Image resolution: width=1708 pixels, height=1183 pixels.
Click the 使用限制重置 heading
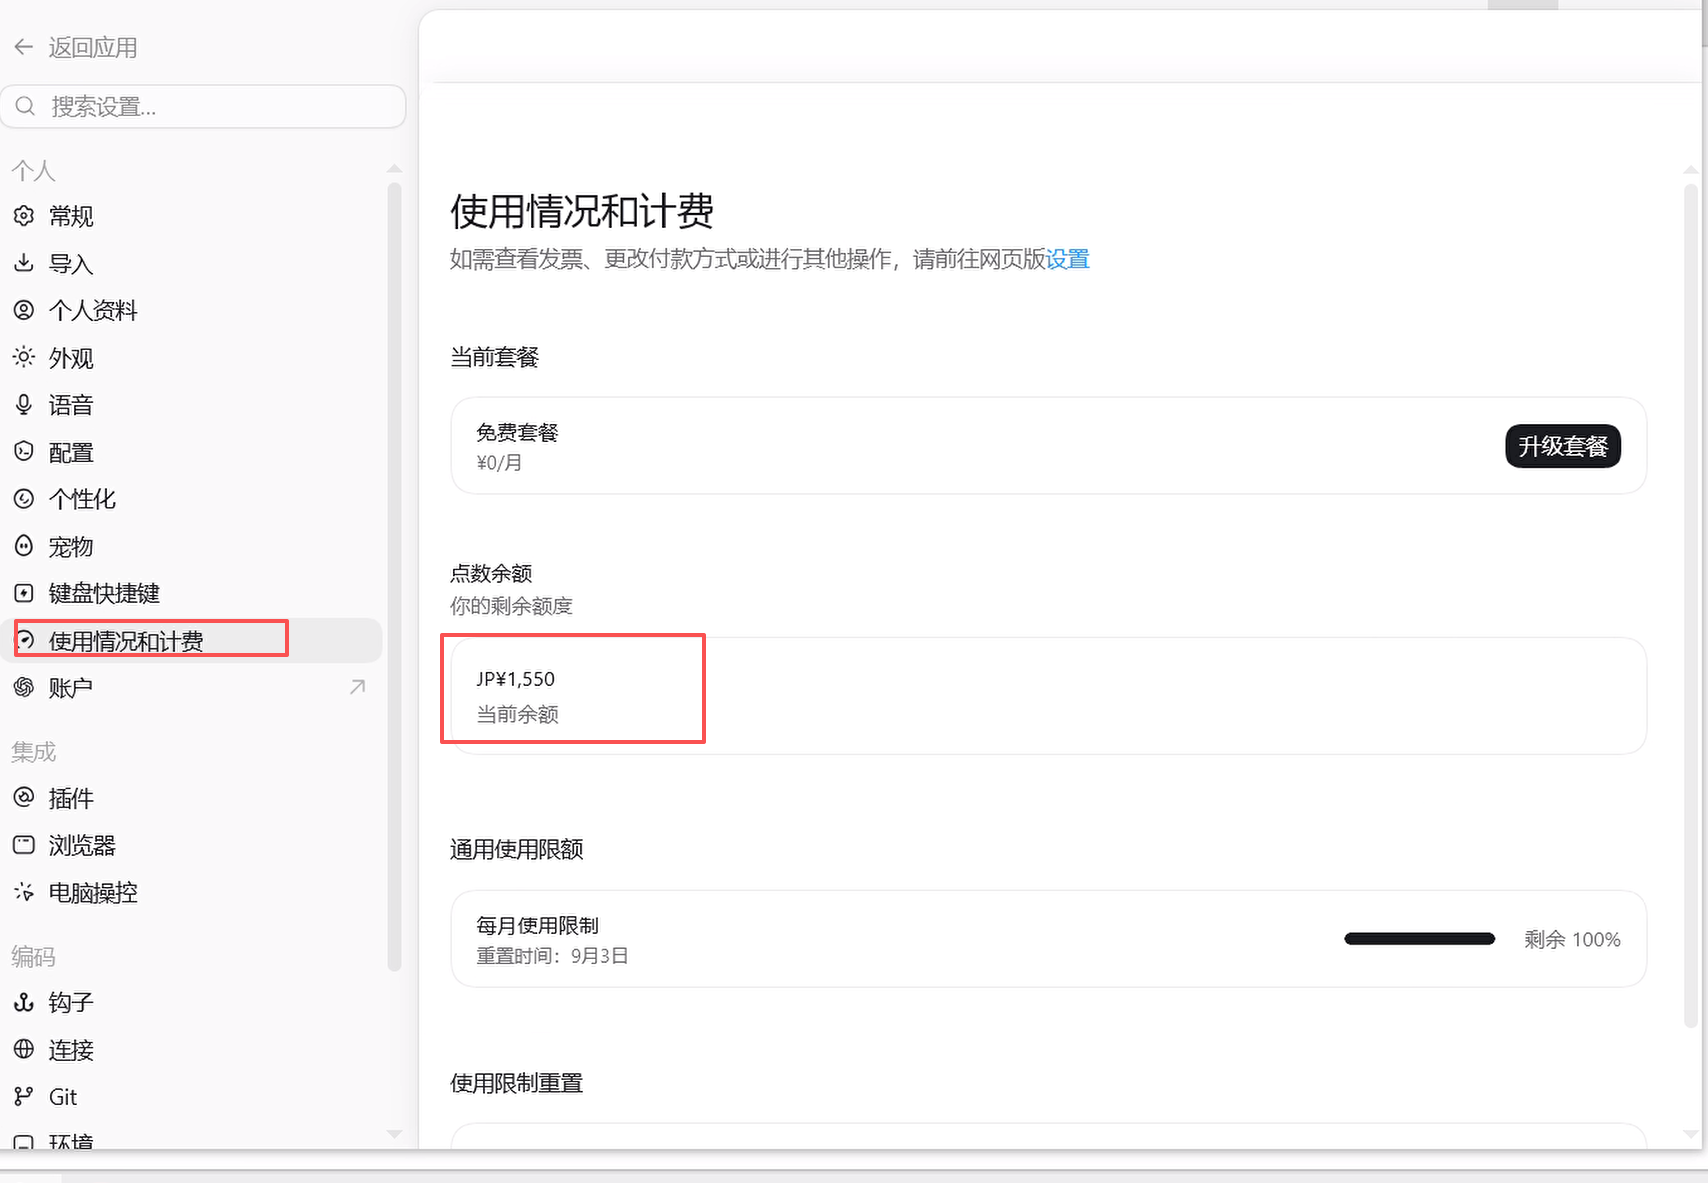(x=517, y=1083)
